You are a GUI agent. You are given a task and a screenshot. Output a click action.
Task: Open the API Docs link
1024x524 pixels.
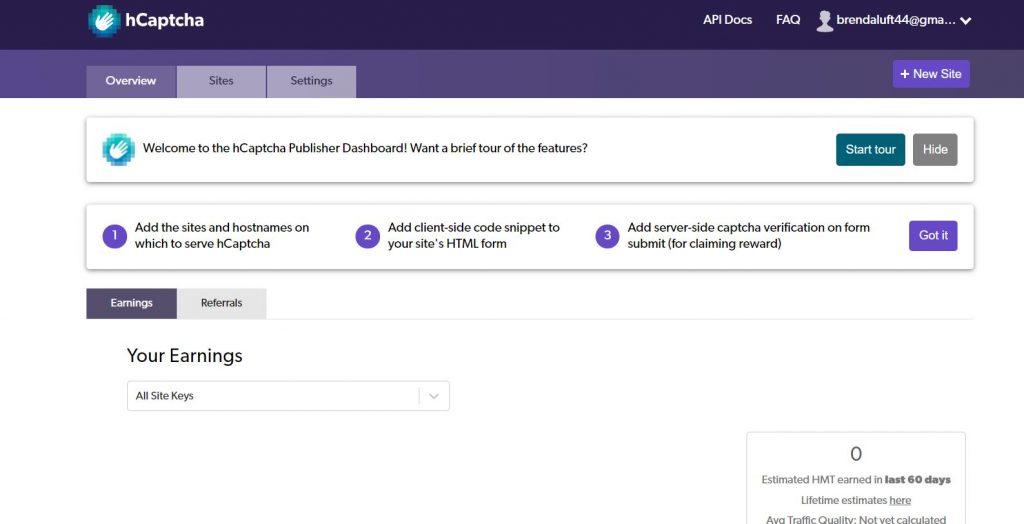click(728, 20)
